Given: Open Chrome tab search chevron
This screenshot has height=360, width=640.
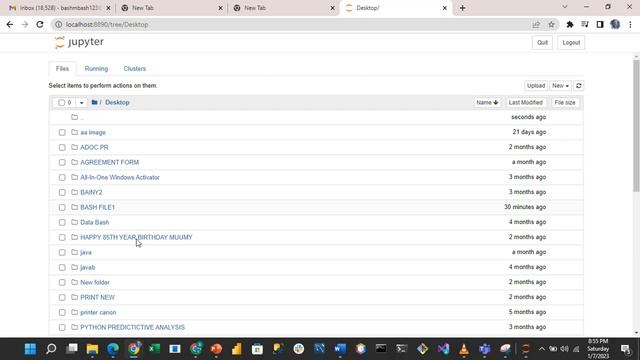Looking at the screenshot, I should [564, 7].
